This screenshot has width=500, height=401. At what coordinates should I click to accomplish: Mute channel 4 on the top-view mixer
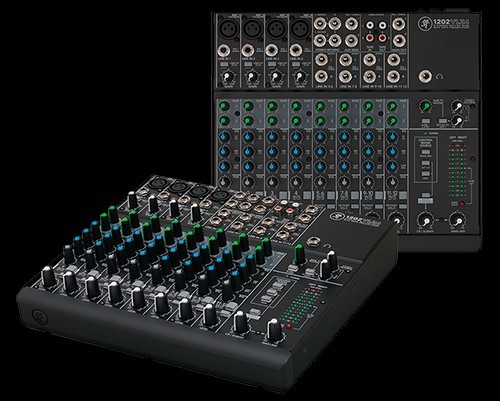pos(307,195)
